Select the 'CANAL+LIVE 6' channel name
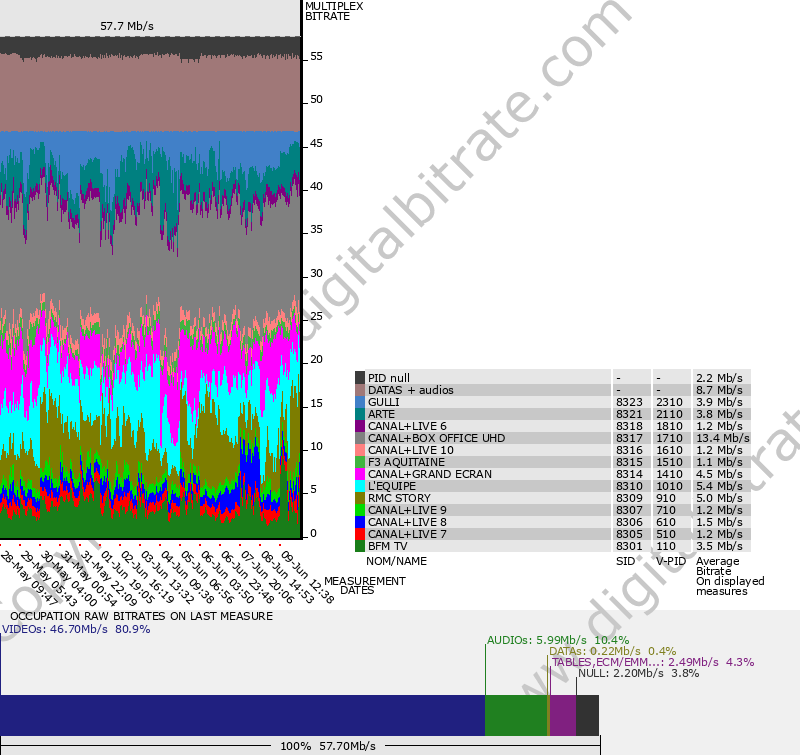The image size is (800, 755). [x=407, y=426]
